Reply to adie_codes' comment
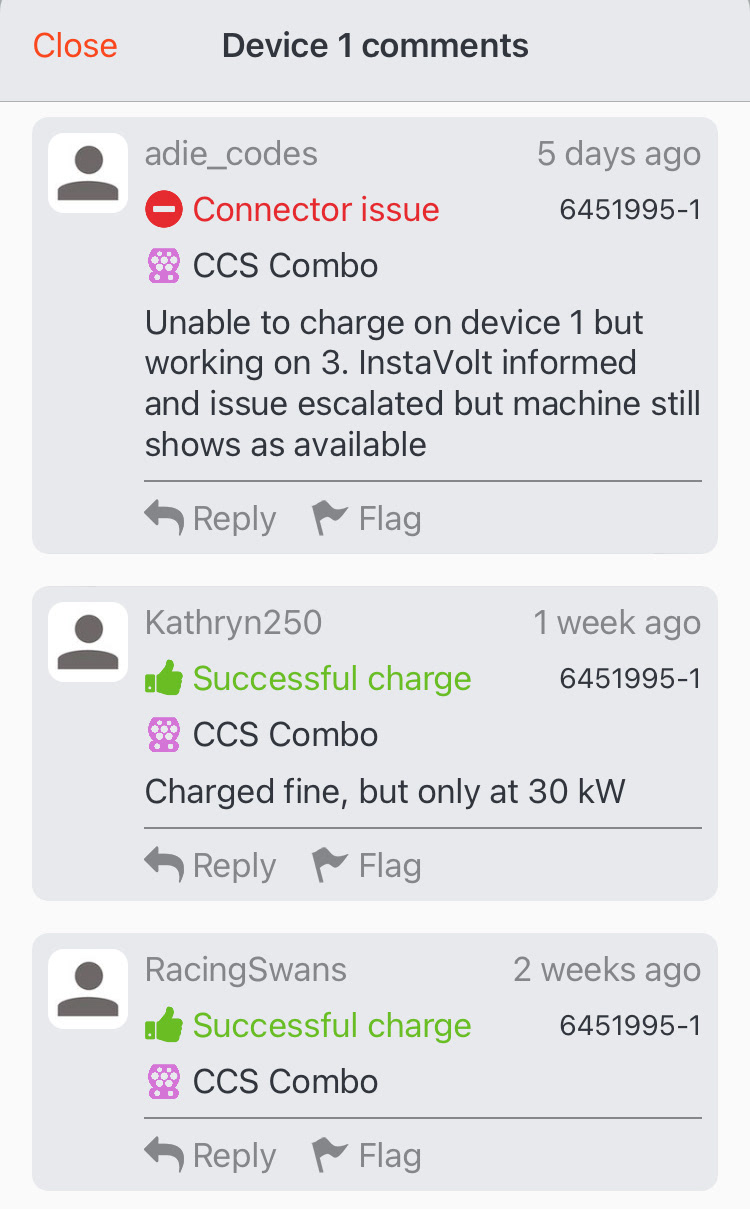This screenshot has width=750, height=1209. [210, 519]
